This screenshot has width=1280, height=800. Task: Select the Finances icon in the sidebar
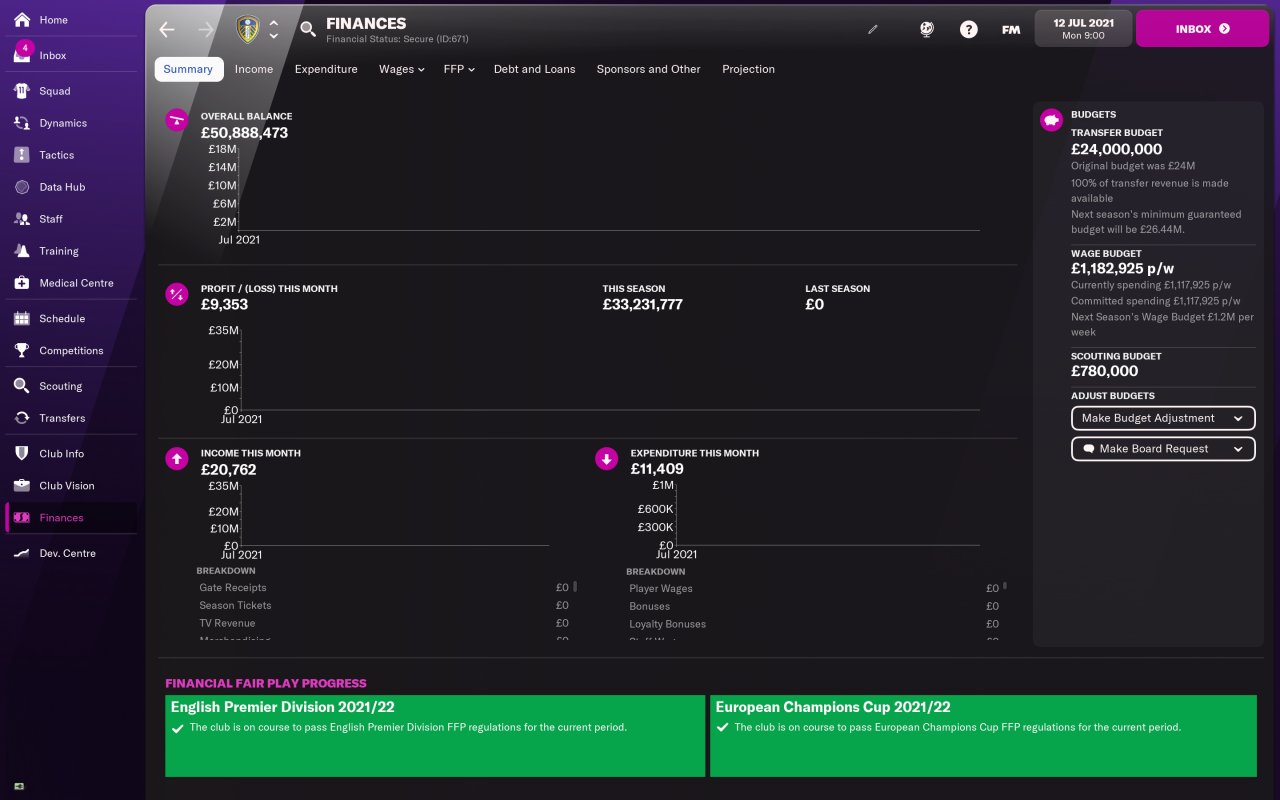tap(22, 517)
